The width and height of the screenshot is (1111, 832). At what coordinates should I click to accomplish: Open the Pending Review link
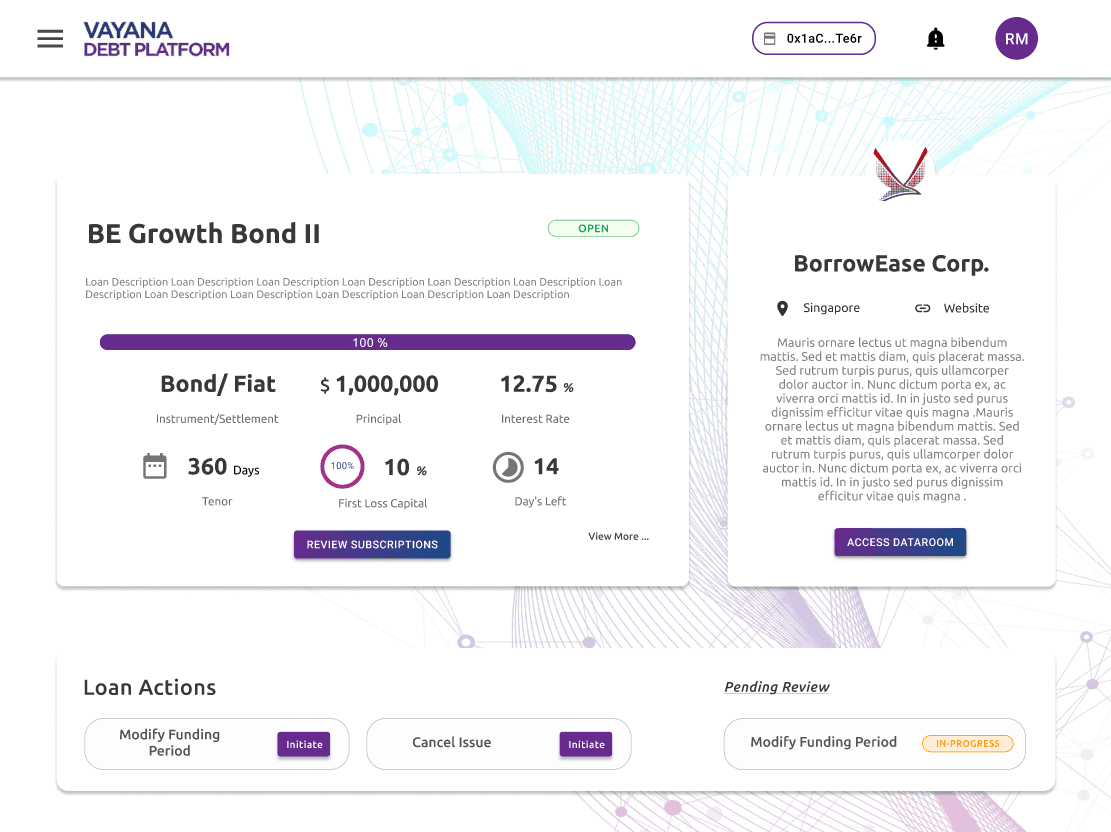777,687
